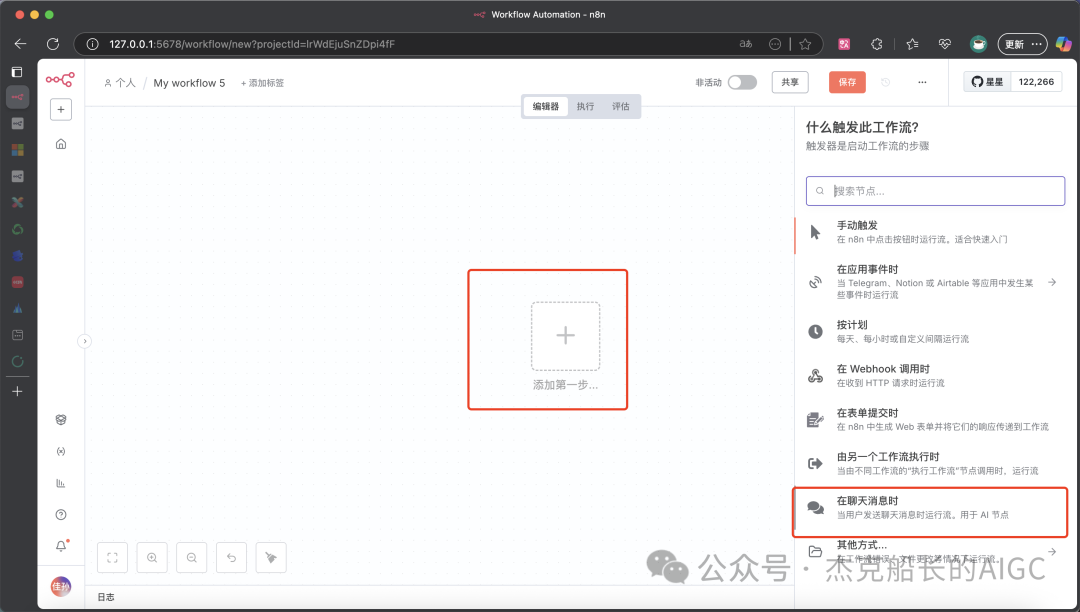Click the 更新 update button in browser
The width and height of the screenshot is (1080, 612).
coord(1023,44)
